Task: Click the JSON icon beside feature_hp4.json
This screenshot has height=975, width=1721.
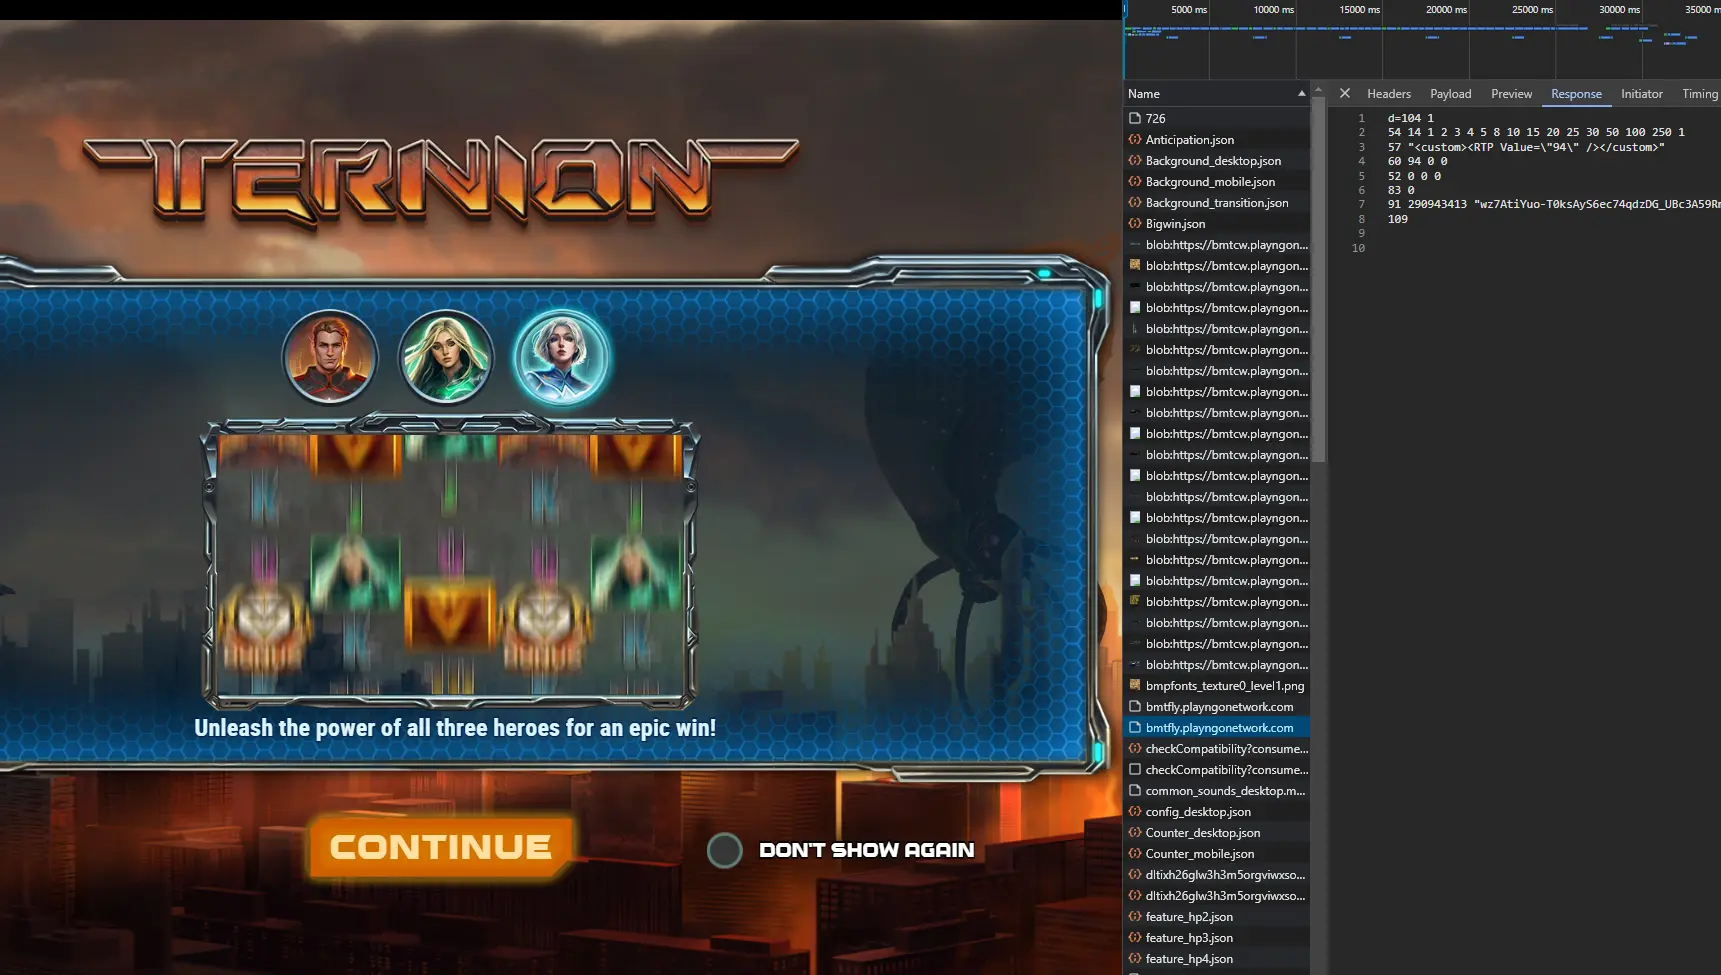Action: 1135,958
